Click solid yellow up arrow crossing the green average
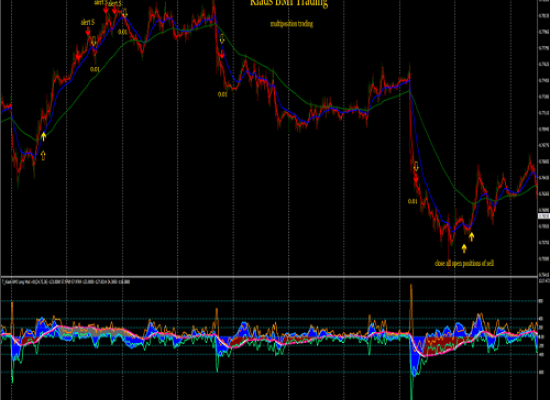Image resolution: width=550 pixels, height=400 pixels. click(x=43, y=136)
